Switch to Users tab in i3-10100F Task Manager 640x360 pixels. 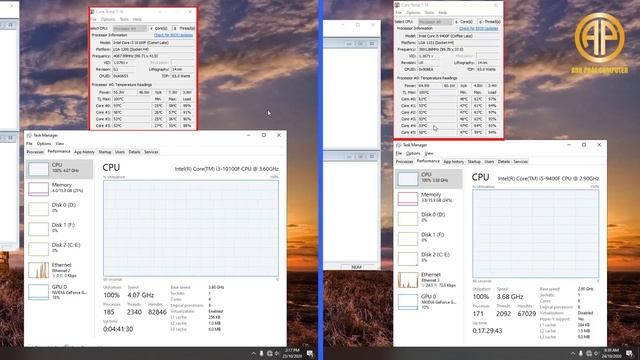tap(120, 152)
